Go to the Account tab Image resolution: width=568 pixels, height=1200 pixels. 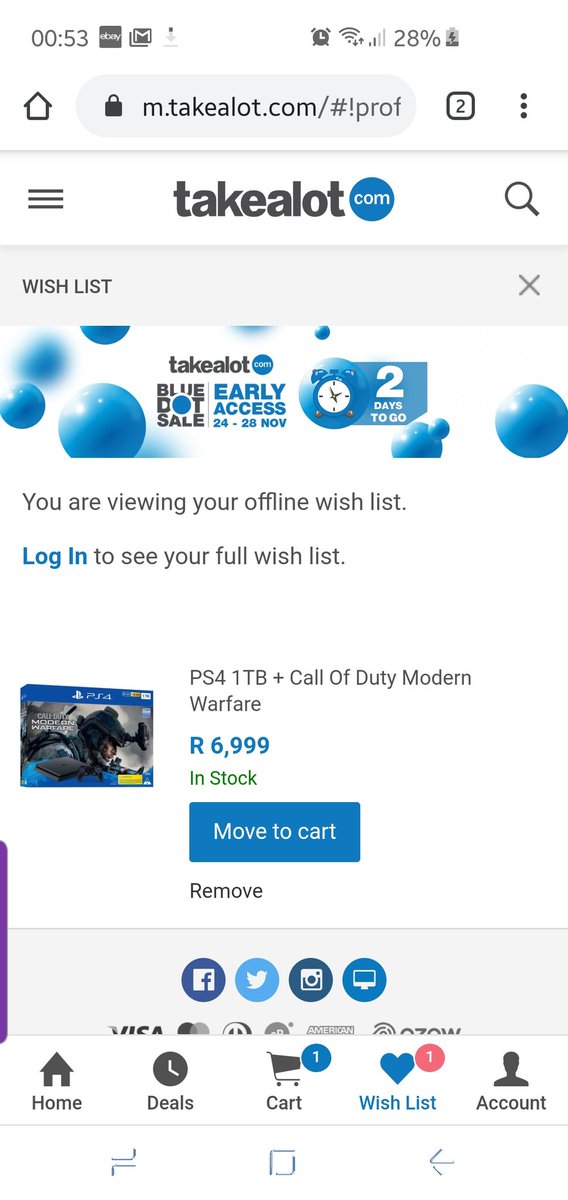coord(511,1082)
